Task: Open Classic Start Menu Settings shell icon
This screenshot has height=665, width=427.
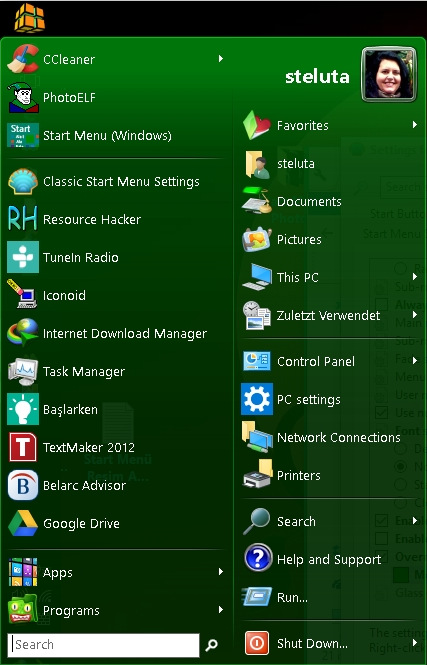Action: tap(23, 182)
